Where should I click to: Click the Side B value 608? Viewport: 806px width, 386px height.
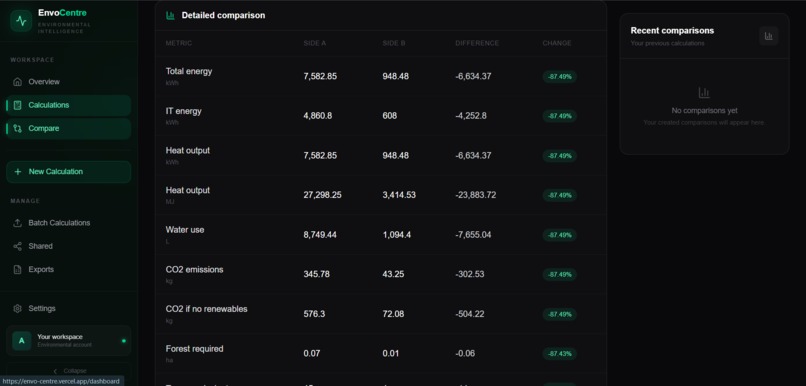(390, 116)
